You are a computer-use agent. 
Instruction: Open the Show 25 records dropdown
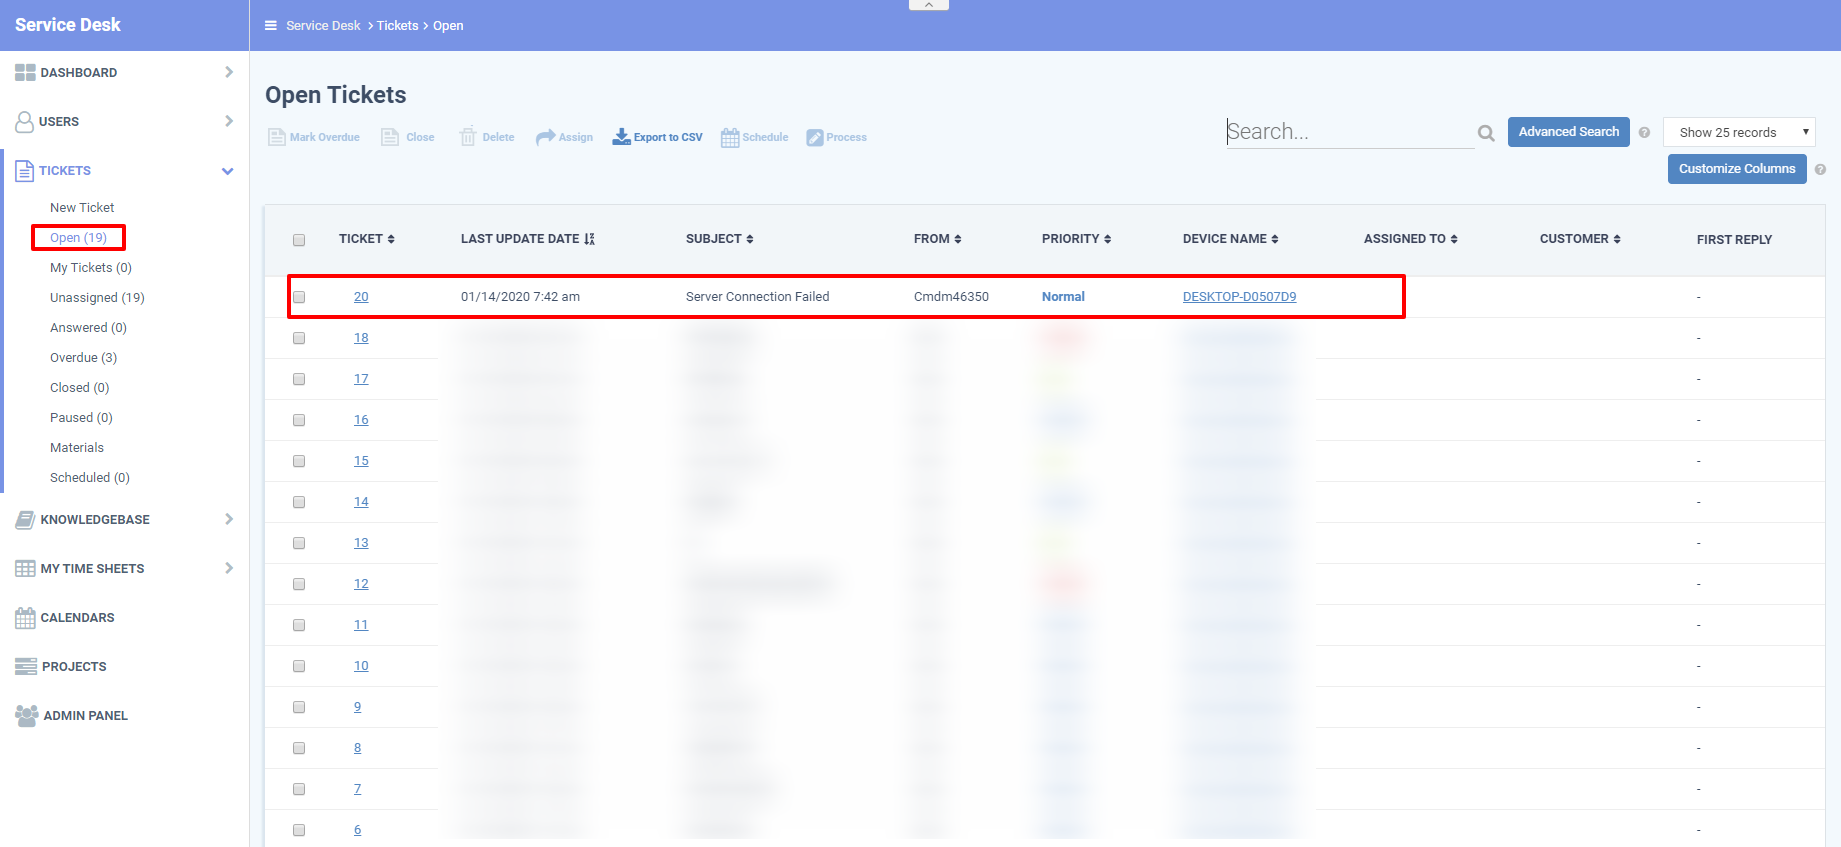1738,132
